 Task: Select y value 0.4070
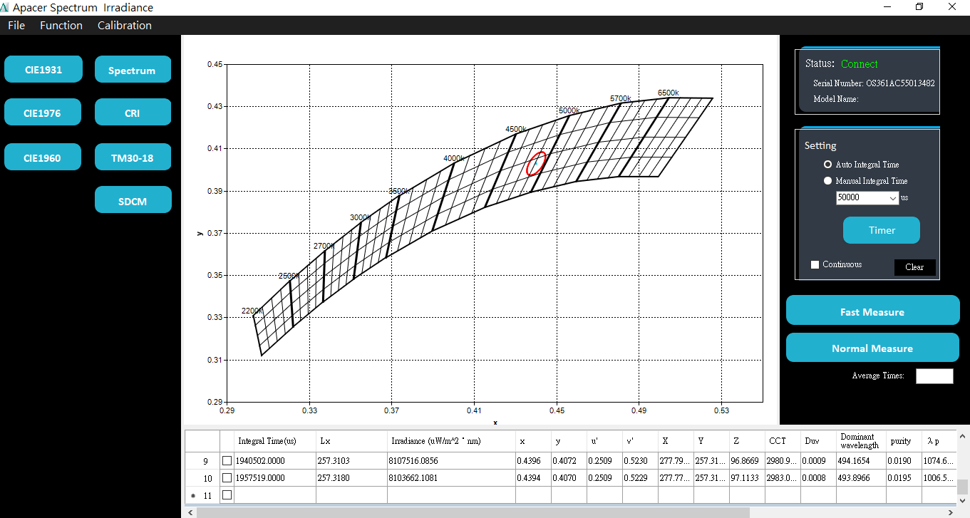pos(568,478)
